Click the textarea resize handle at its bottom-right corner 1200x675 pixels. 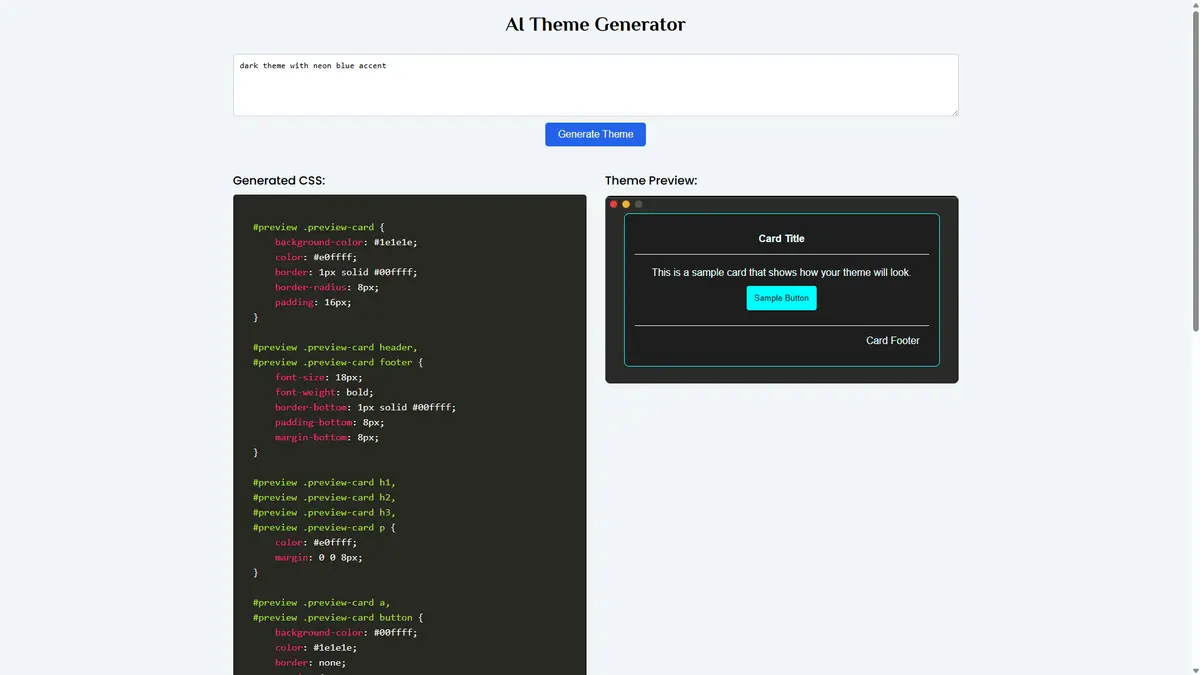point(954,112)
